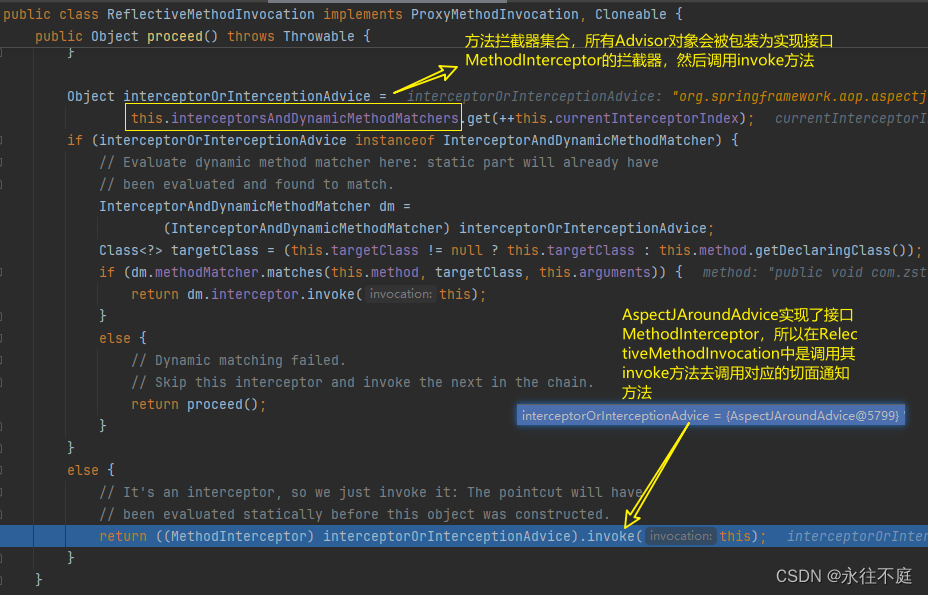
Task: Click InterceptorAndDynamicMethodMatcher after instanceof
Action: 579,140
